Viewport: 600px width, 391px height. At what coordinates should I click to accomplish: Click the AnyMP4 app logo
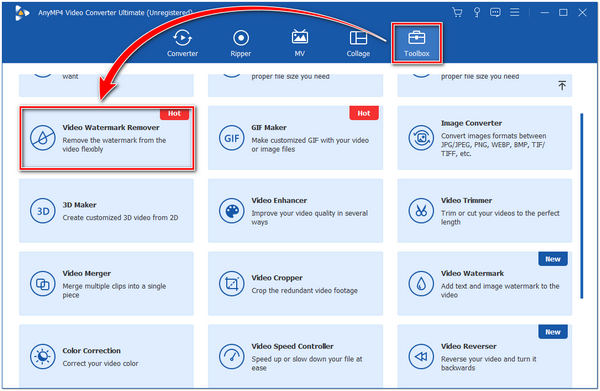click(x=21, y=13)
